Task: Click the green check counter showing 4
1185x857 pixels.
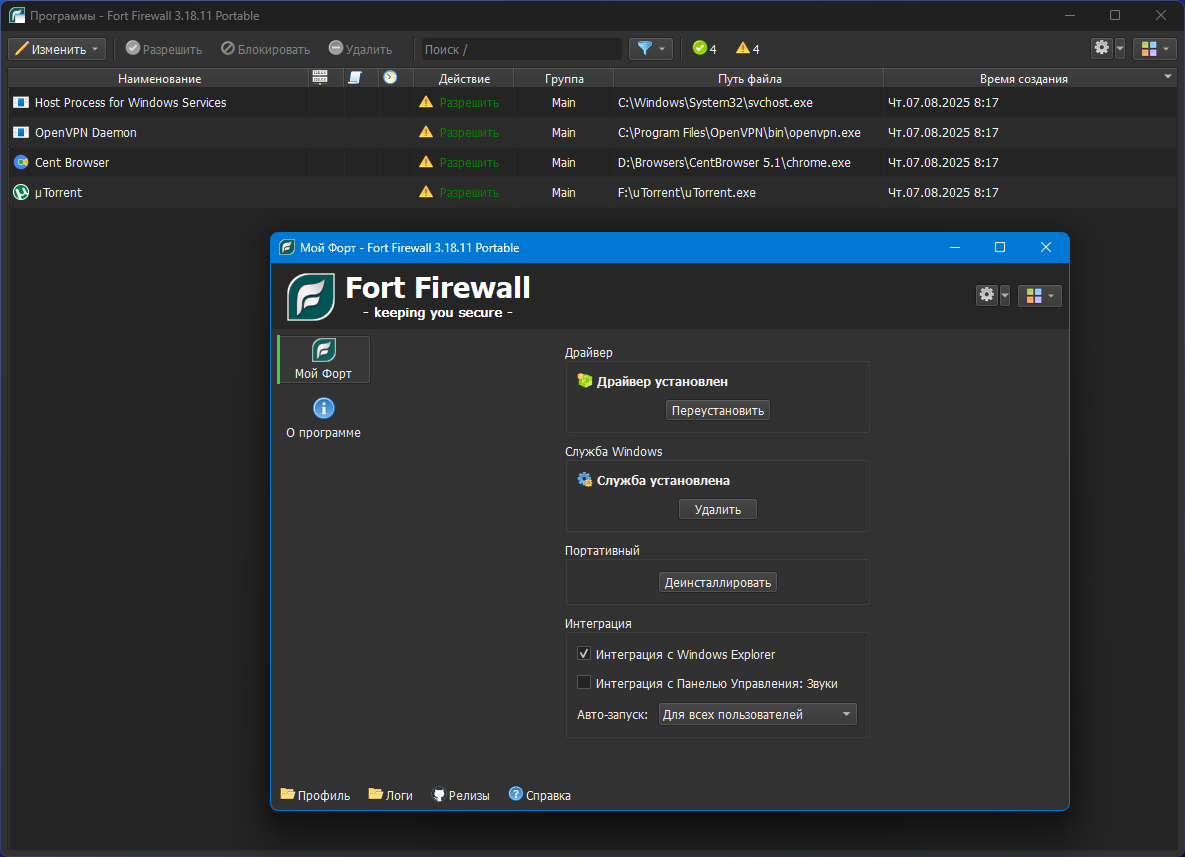Action: [x=704, y=49]
